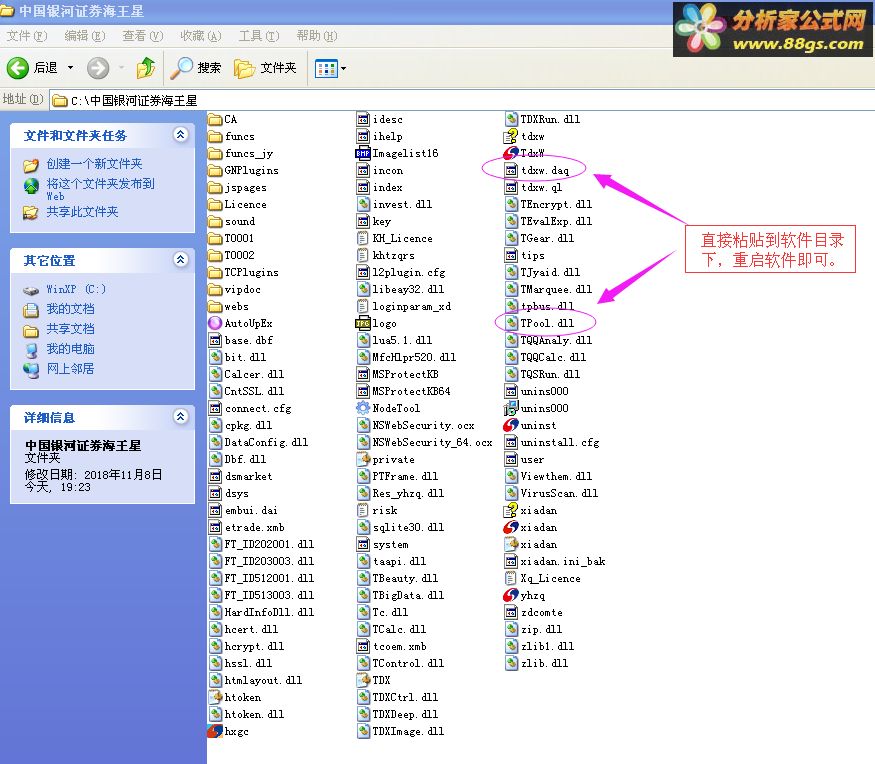This screenshot has height=764, width=875.
Task: Select the base.dbf file icon
Action: click(x=215, y=340)
